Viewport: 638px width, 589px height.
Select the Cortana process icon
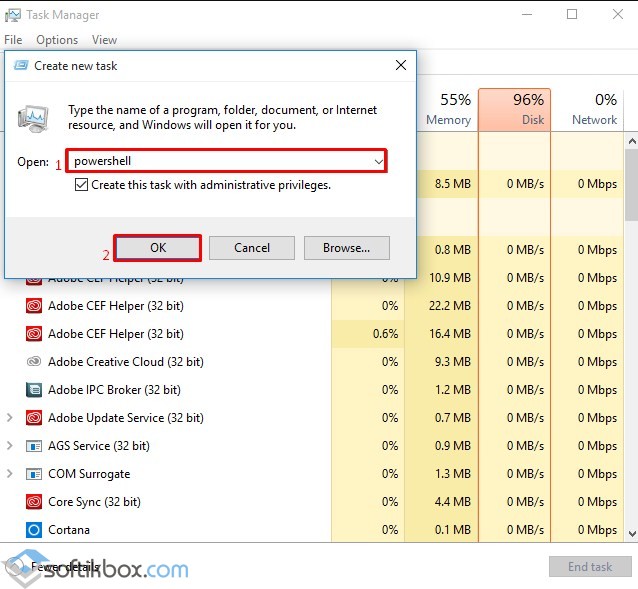coord(33,530)
